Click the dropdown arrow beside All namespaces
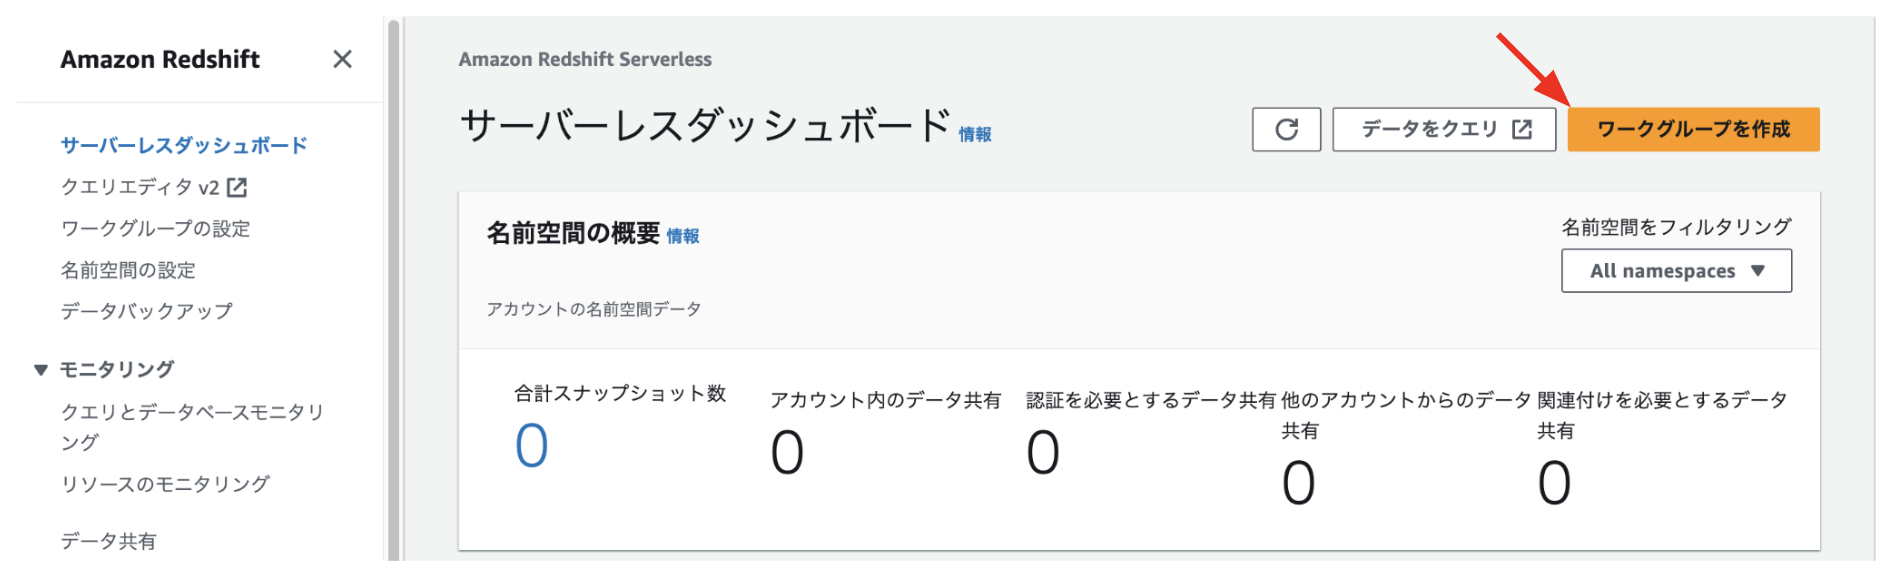 pyautogui.click(x=1758, y=271)
